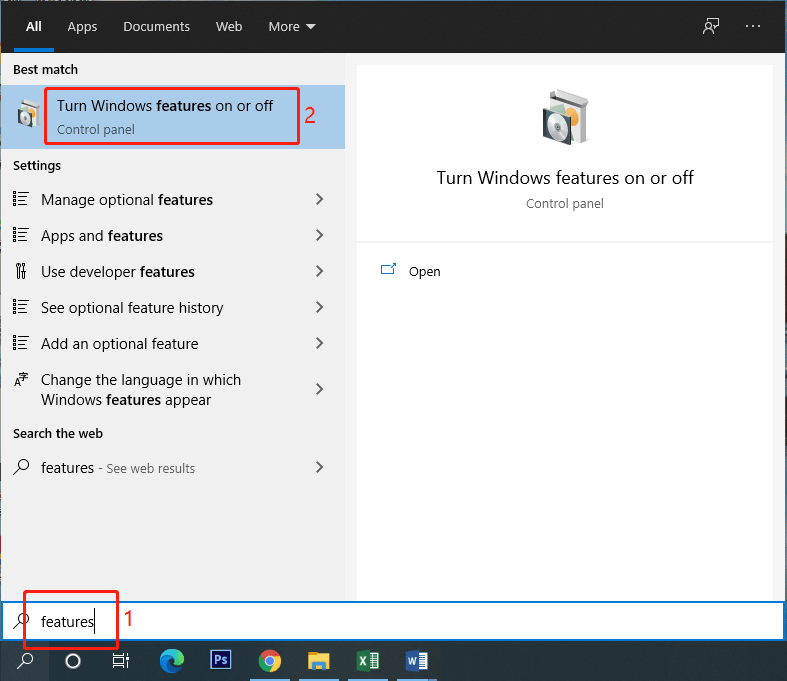Click the feedback person icon

tap(711, 26)
